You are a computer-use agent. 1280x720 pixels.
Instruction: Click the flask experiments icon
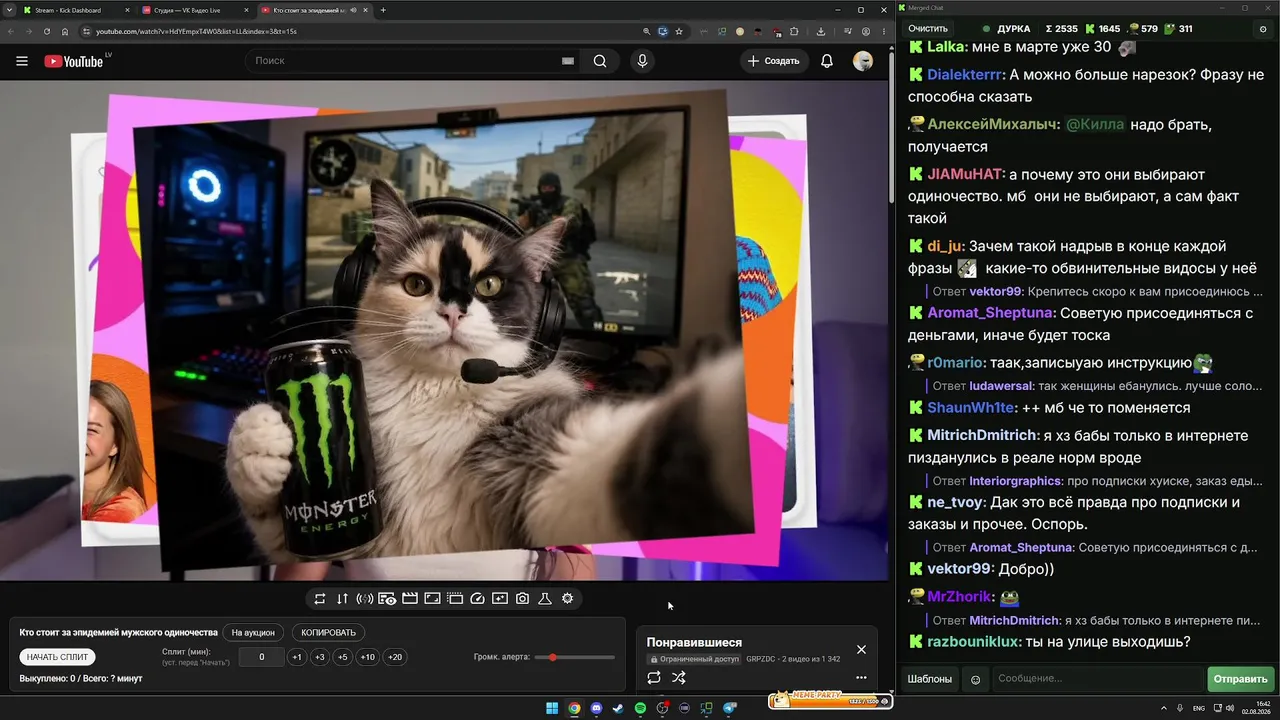click(x=545, y=598)
